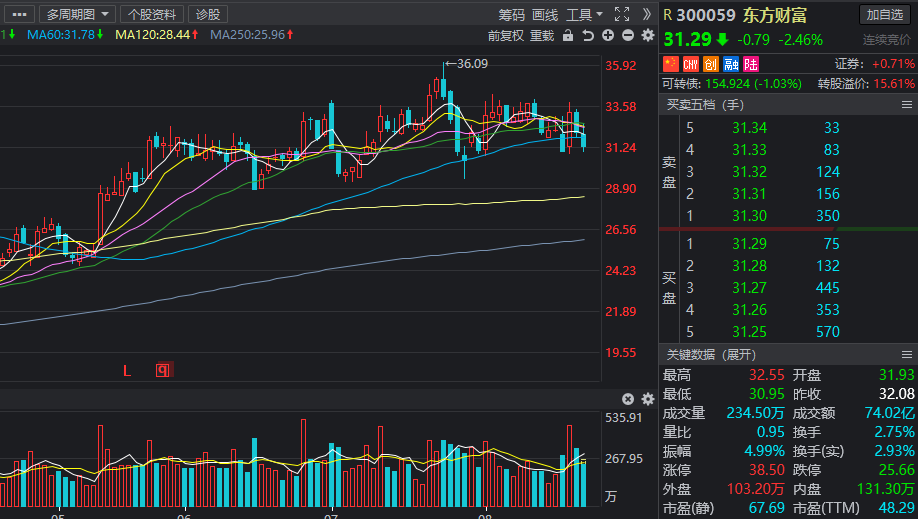Image resolution: width=918 pixels, height=519 pixels.
Task: Click volume axis label 535.91
Action: pyautogui.click(x=624, y=418)
